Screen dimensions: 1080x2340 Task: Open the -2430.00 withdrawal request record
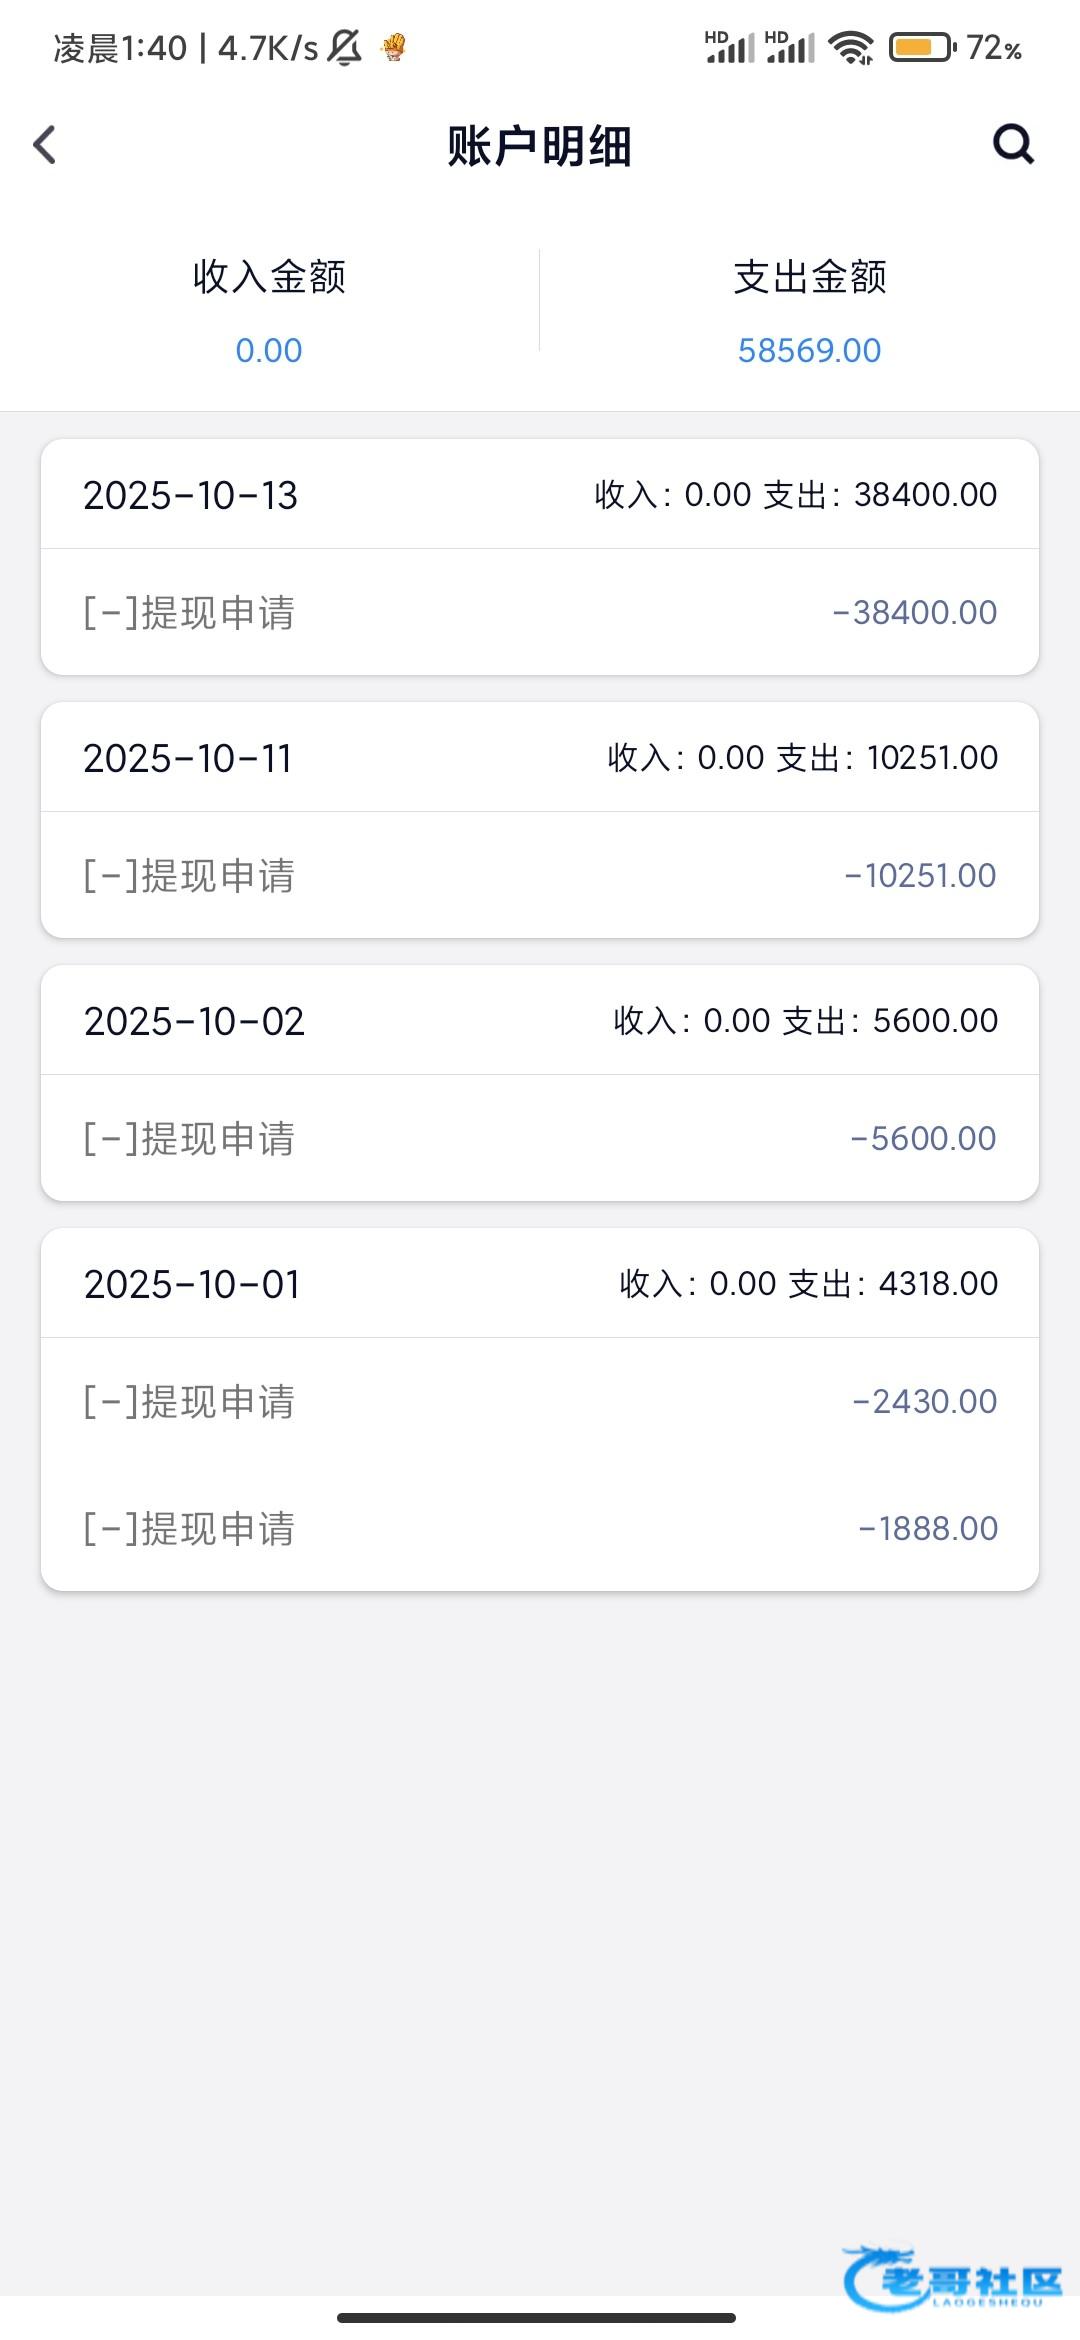tap(540, 1401)
